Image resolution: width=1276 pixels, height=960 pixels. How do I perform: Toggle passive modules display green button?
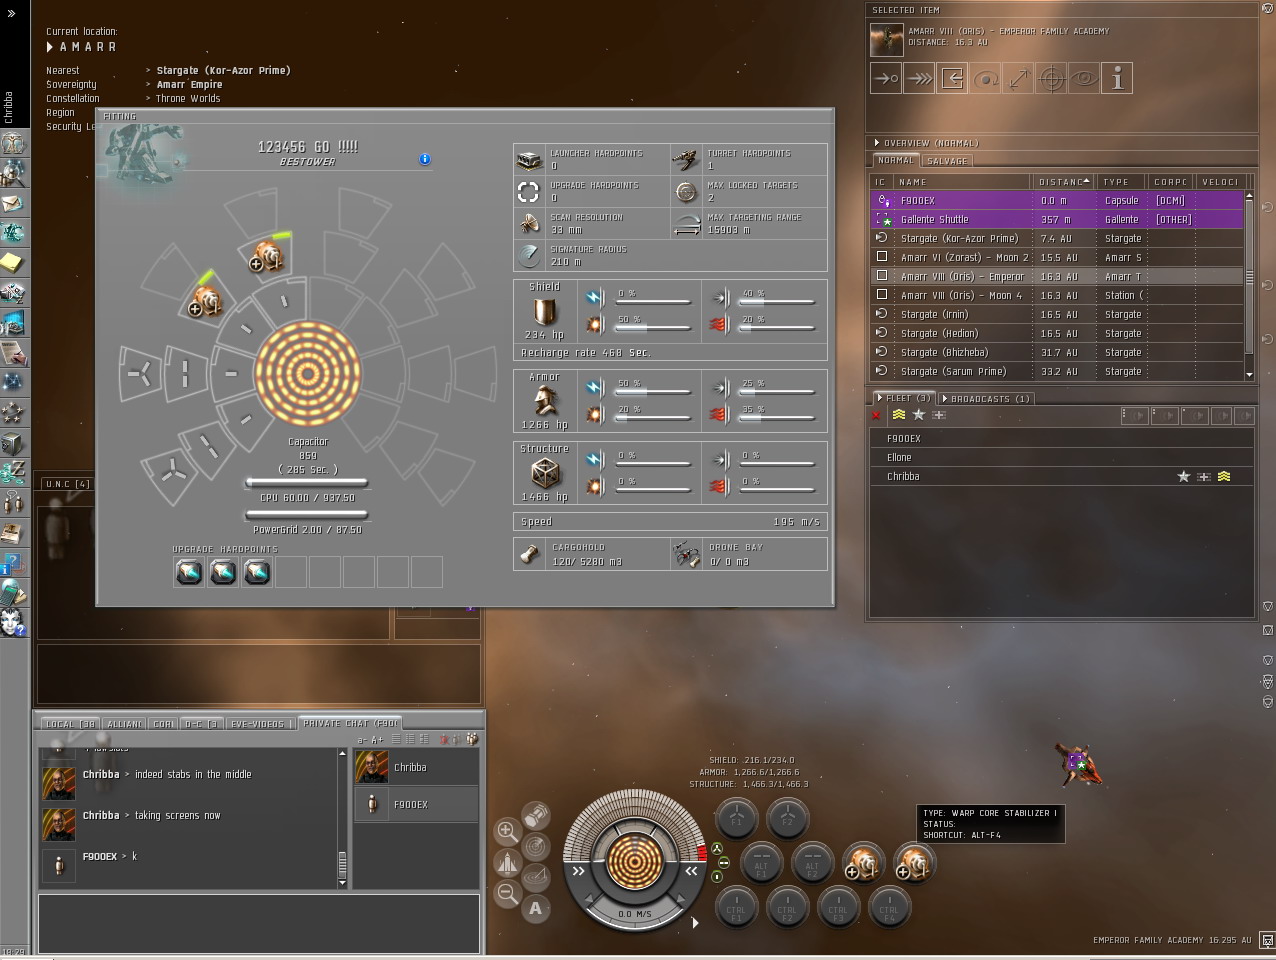click(717, 849)
